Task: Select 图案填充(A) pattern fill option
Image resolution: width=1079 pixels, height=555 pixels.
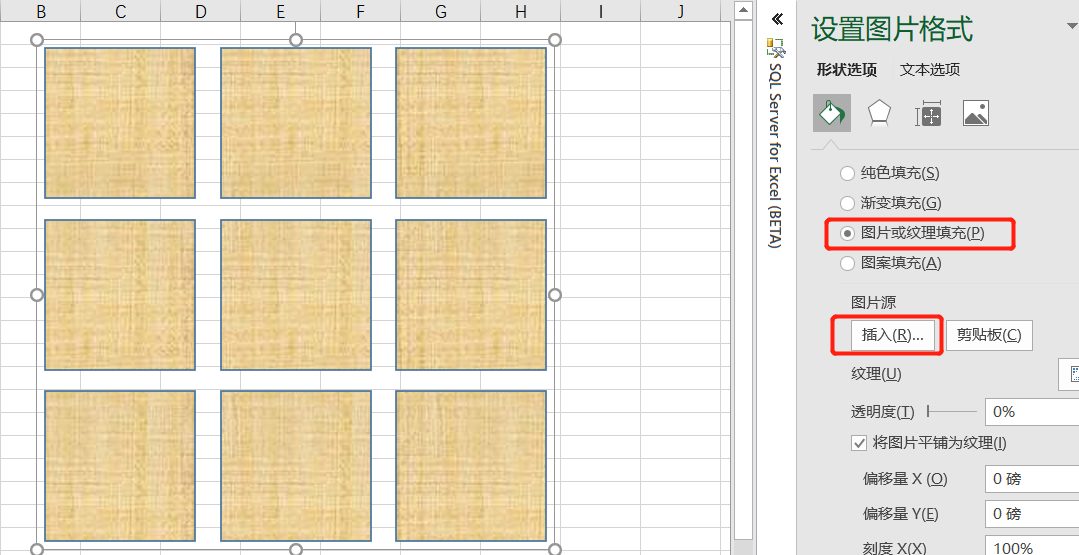Action: pyautogui.click(x=891, y=263)
